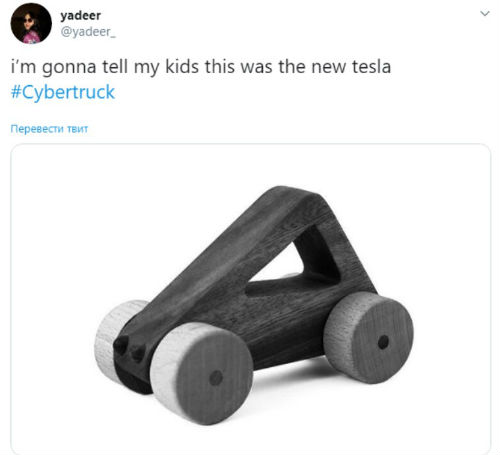Open yadeer's profile avatar picture

pyautogui.click(x=31, y=23)
